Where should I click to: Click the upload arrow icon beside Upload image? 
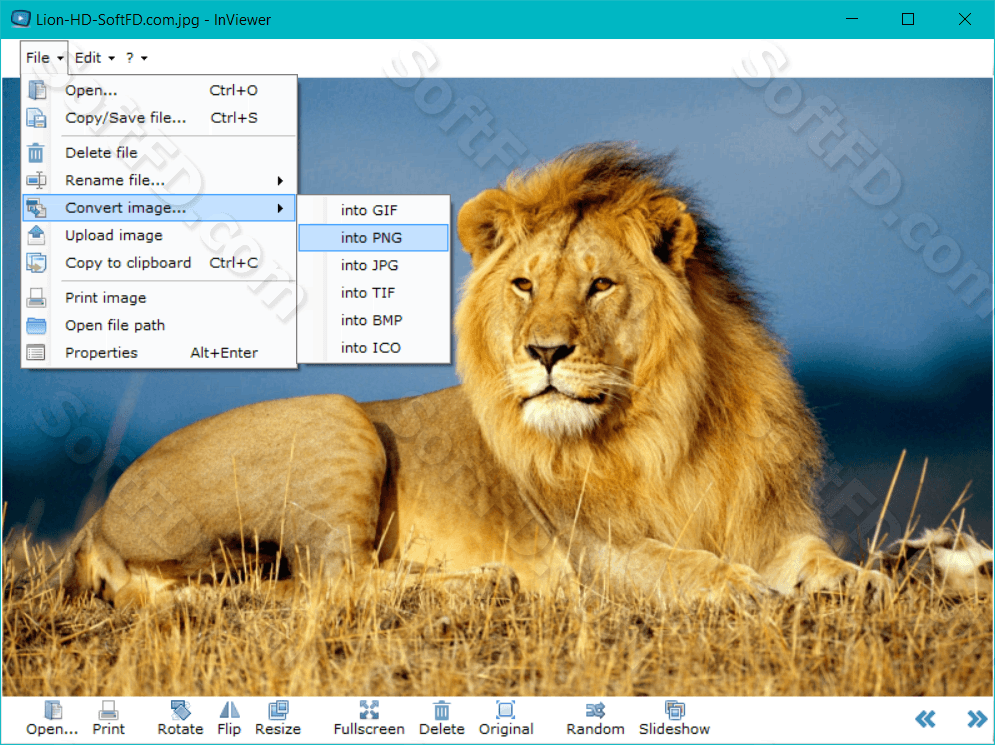point(36,235)
